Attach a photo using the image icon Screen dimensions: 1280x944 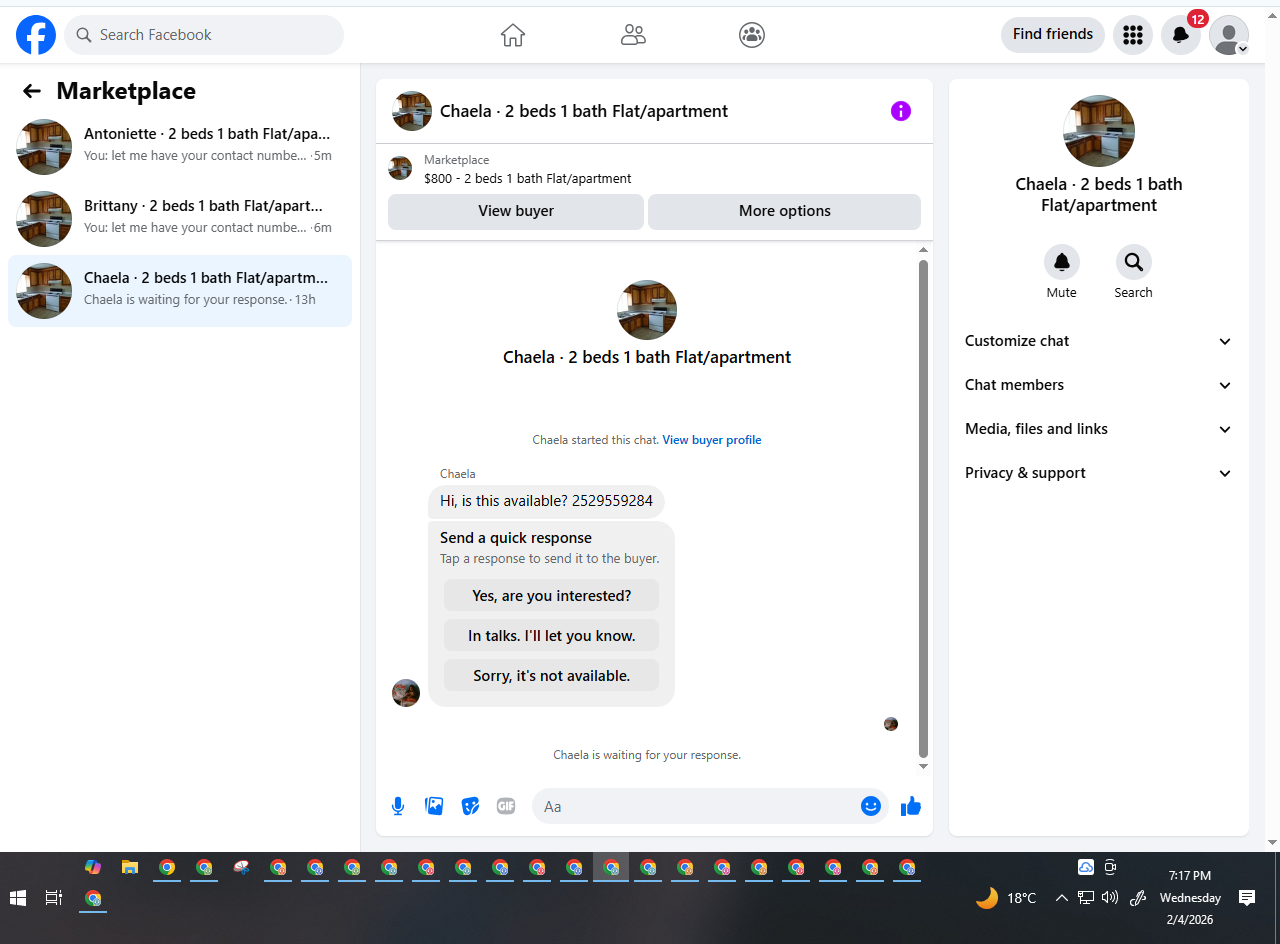(x=434, y=806)
